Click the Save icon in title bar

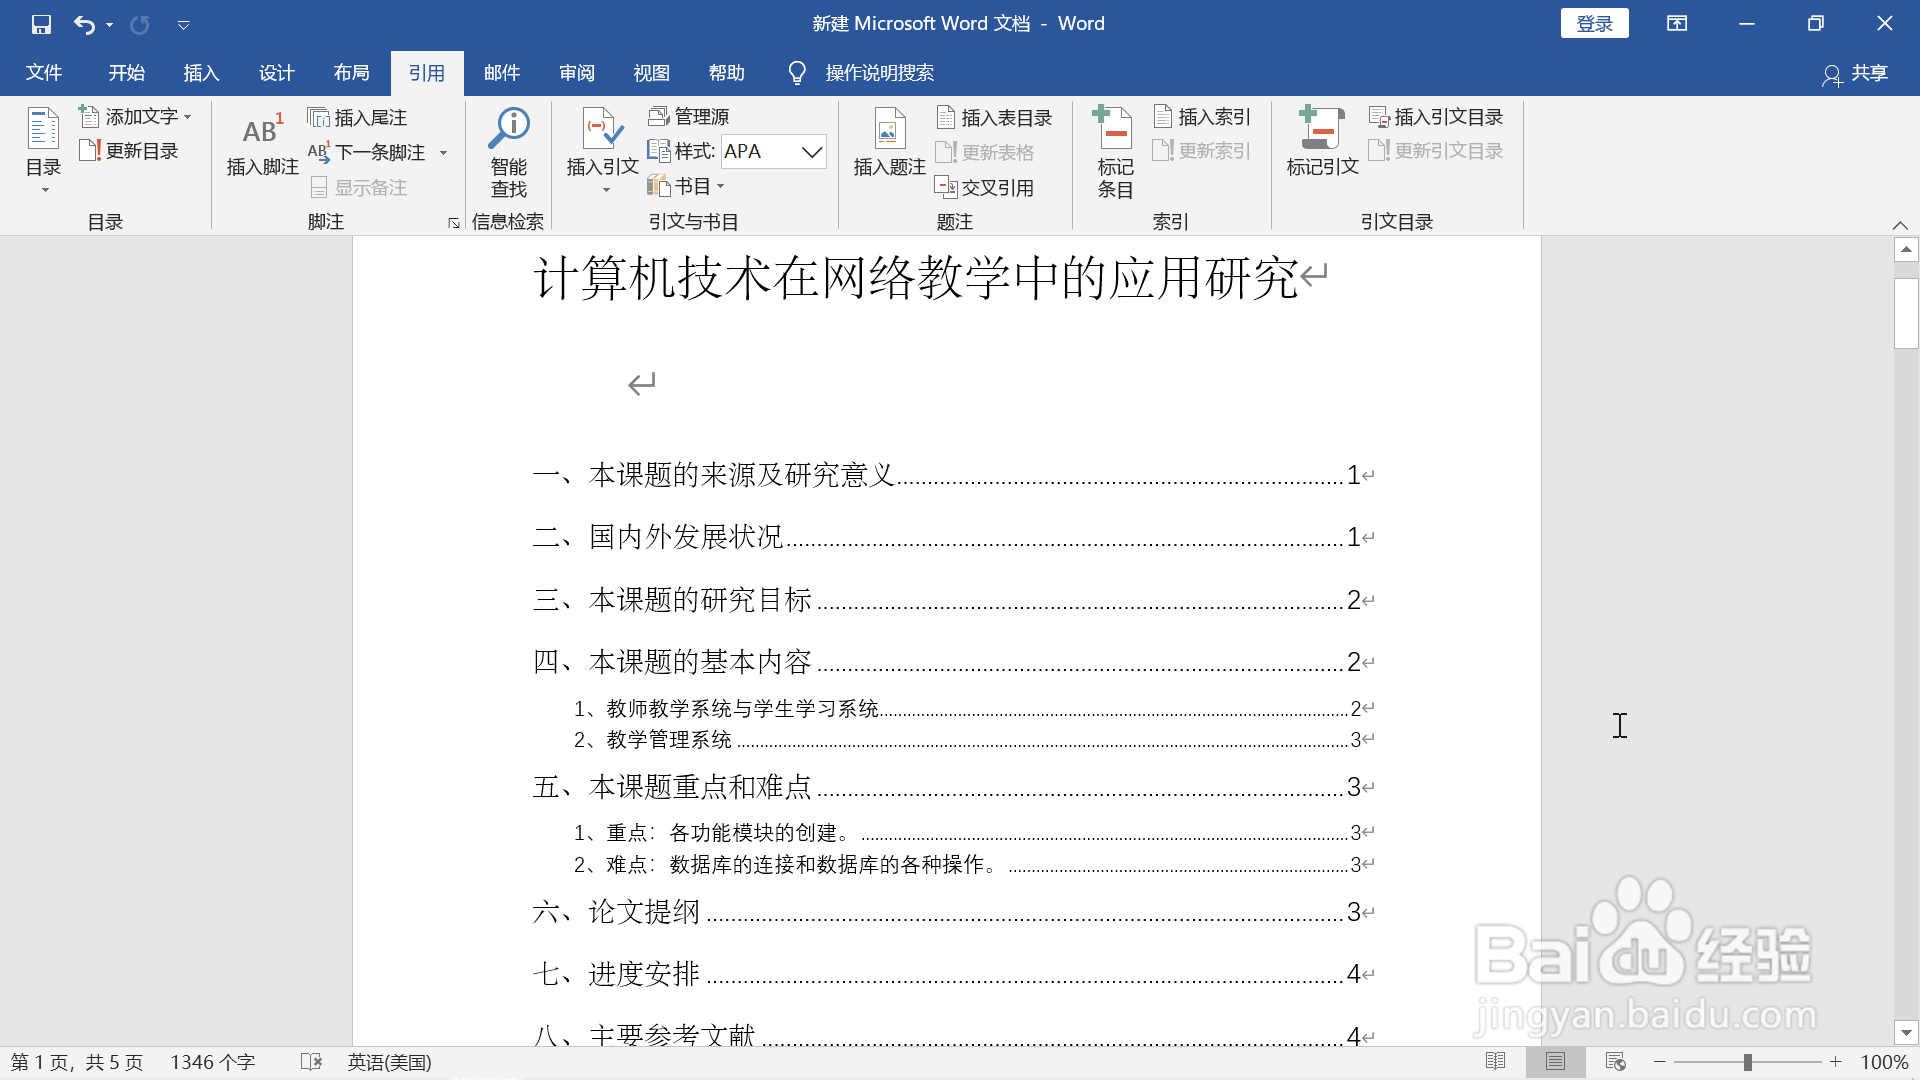coord(41,24)
